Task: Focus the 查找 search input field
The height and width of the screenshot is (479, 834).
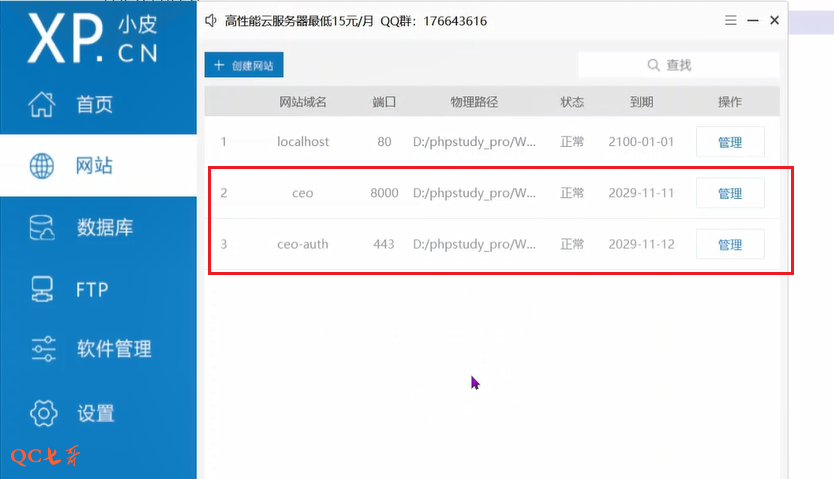Action: (700, 65)
